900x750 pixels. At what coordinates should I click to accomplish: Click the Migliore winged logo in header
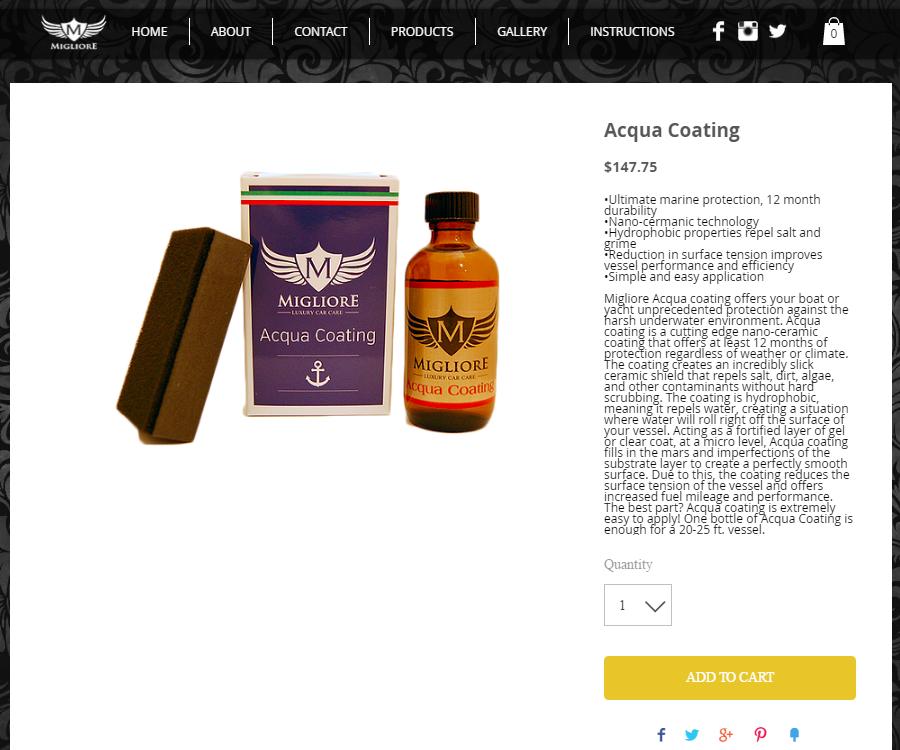pyautogui.click(x=73, y=32)
